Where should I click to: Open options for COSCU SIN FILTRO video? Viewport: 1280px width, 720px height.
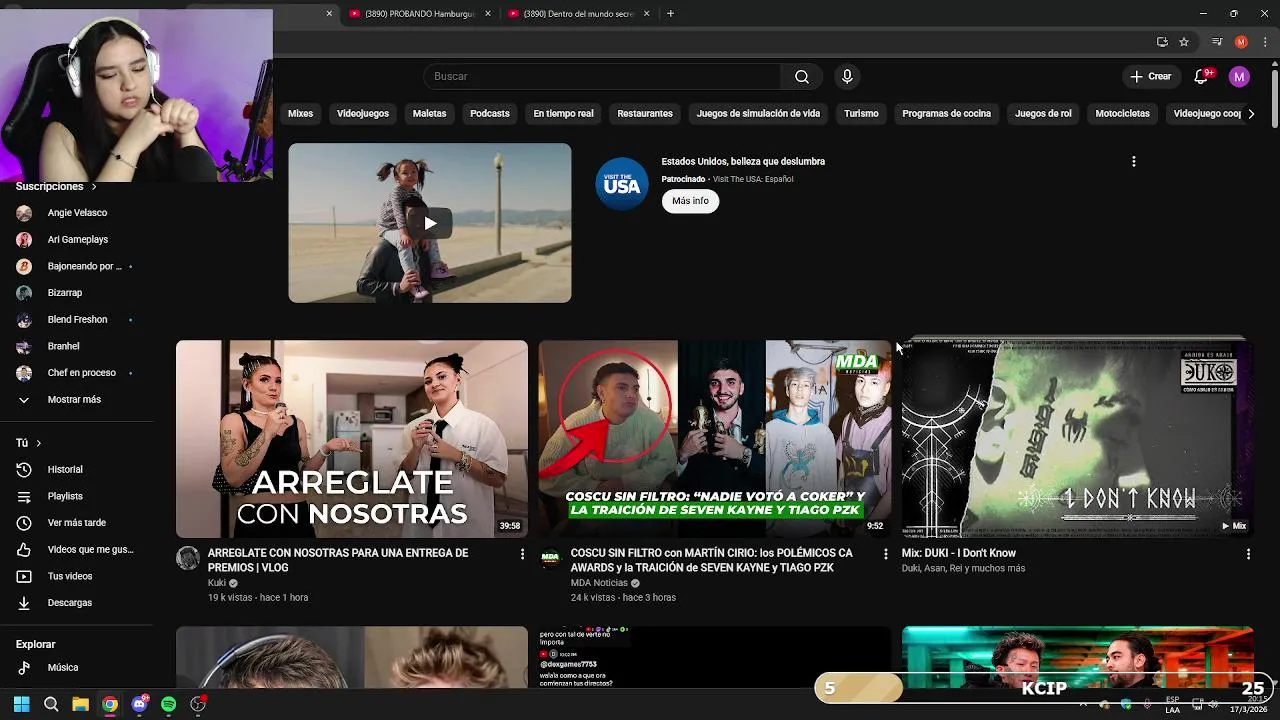click(884, 554)
